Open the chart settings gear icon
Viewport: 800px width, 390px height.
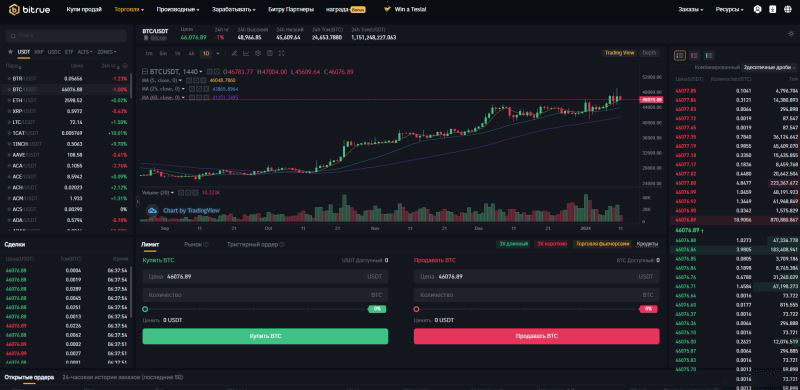[x=258, y=53]
